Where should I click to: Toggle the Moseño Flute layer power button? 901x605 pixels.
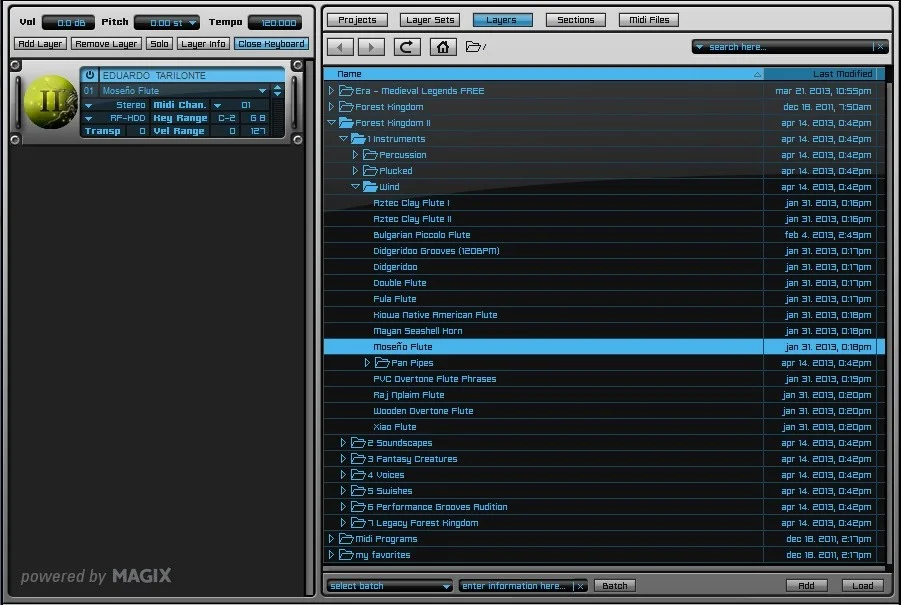coord(90,75)
